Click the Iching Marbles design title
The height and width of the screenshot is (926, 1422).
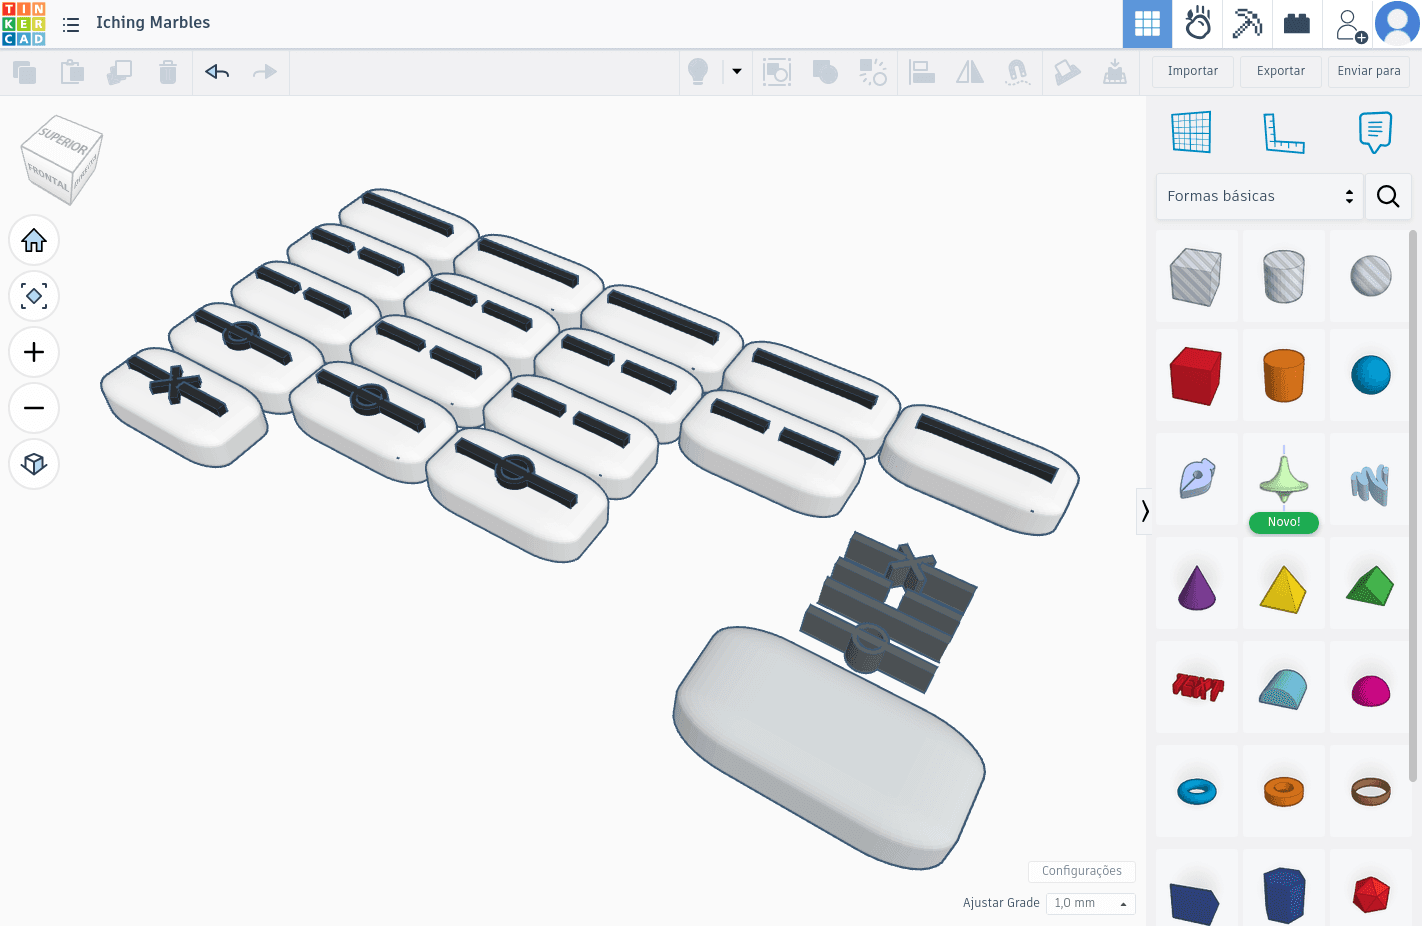[x=153, y=22]
